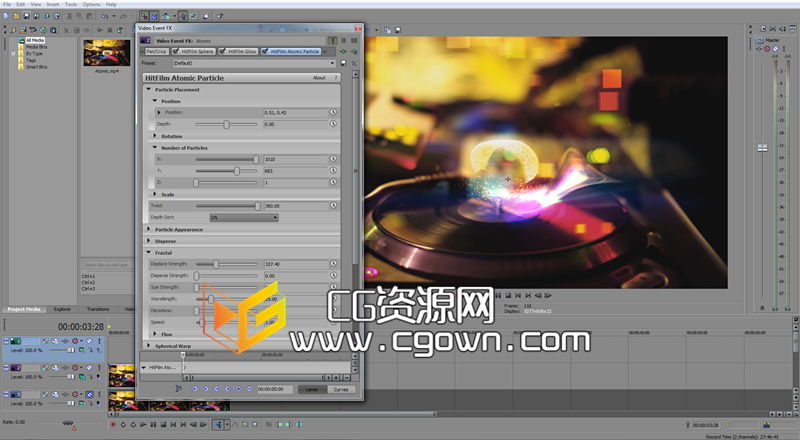Click the Delete preset X icon
The width and height of the screenshot is (800, 440).
click(x=354, y=63)
